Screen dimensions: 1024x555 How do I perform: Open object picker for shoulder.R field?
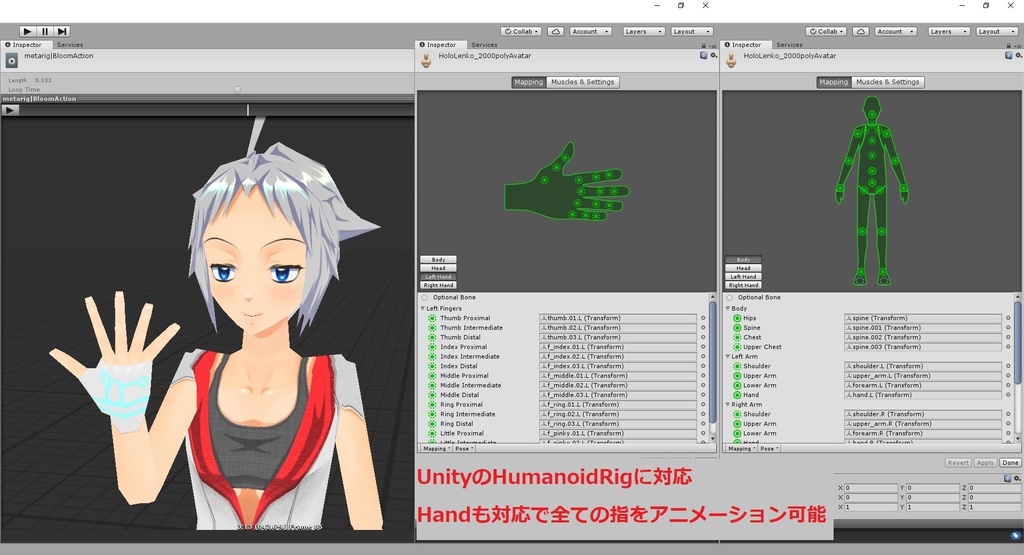click(x=1008, y=414)
